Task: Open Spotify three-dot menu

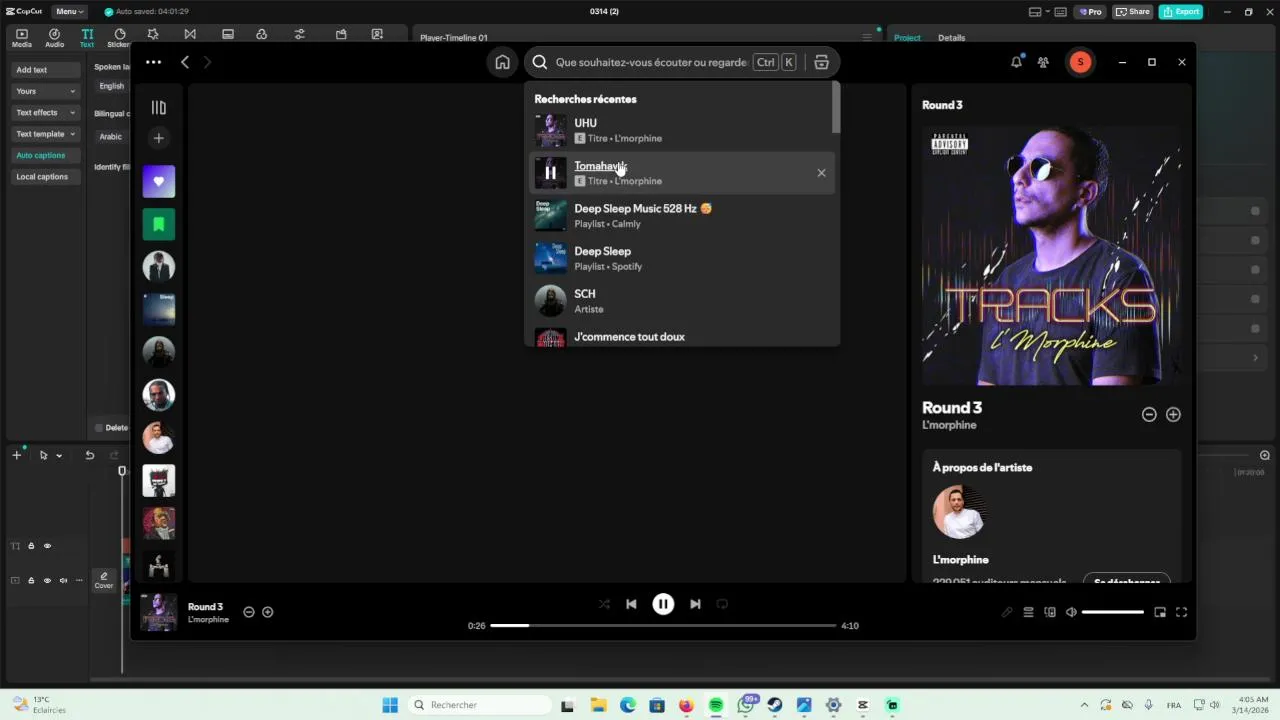Action: click(x=153, y=62)
